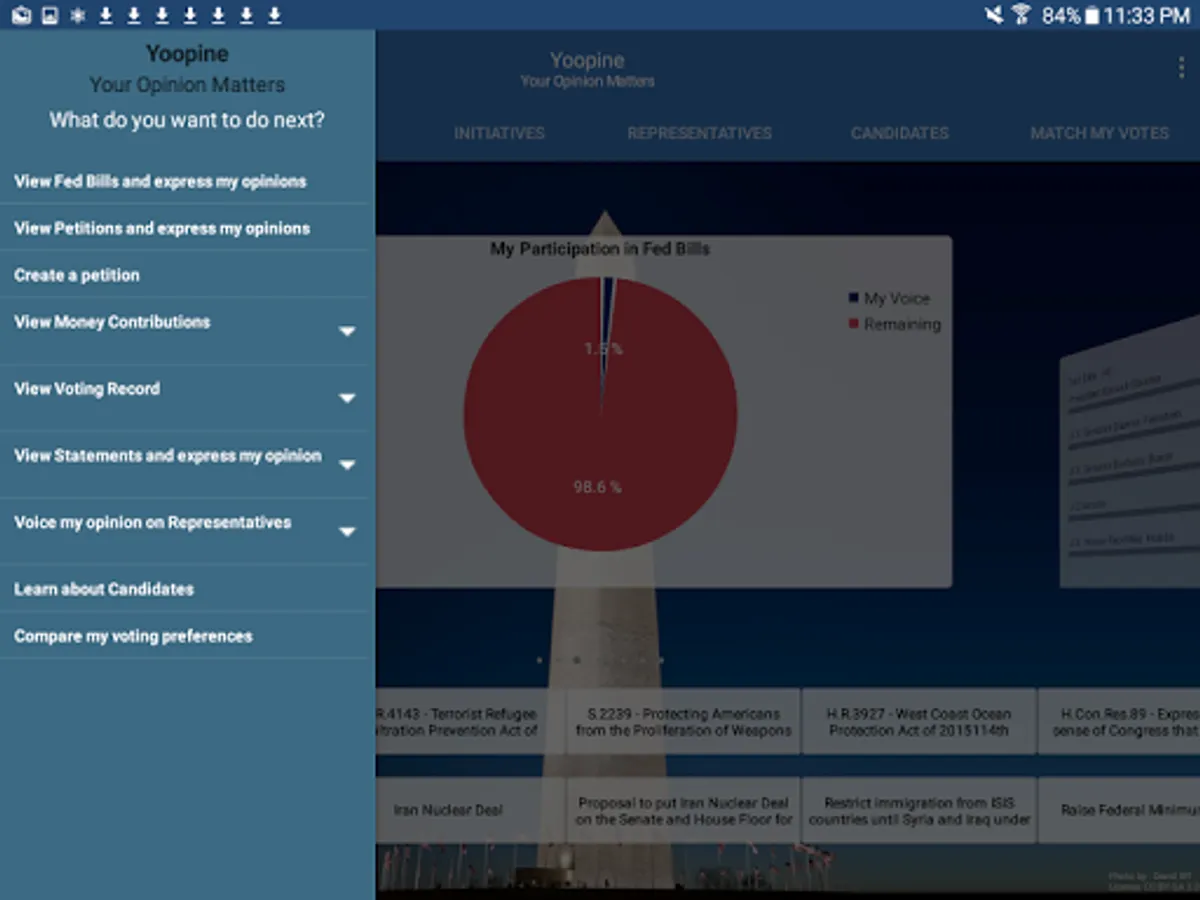Image resolution: width=1200 pixels, height=900 pixels.
Task: Click the Remaining legend entry
Action: 895,324
